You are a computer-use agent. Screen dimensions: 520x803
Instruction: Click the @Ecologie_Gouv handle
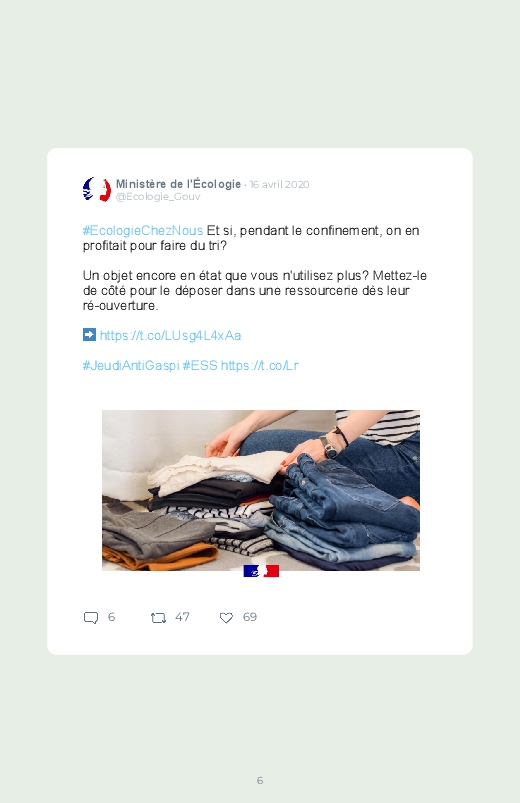158,197
